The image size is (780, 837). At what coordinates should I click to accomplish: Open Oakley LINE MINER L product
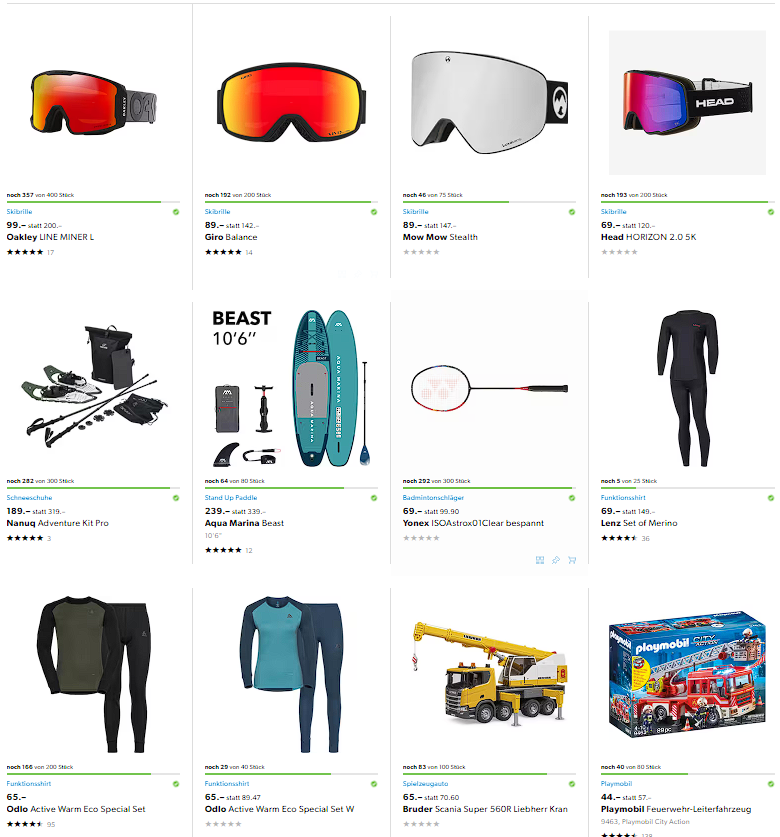50,237
